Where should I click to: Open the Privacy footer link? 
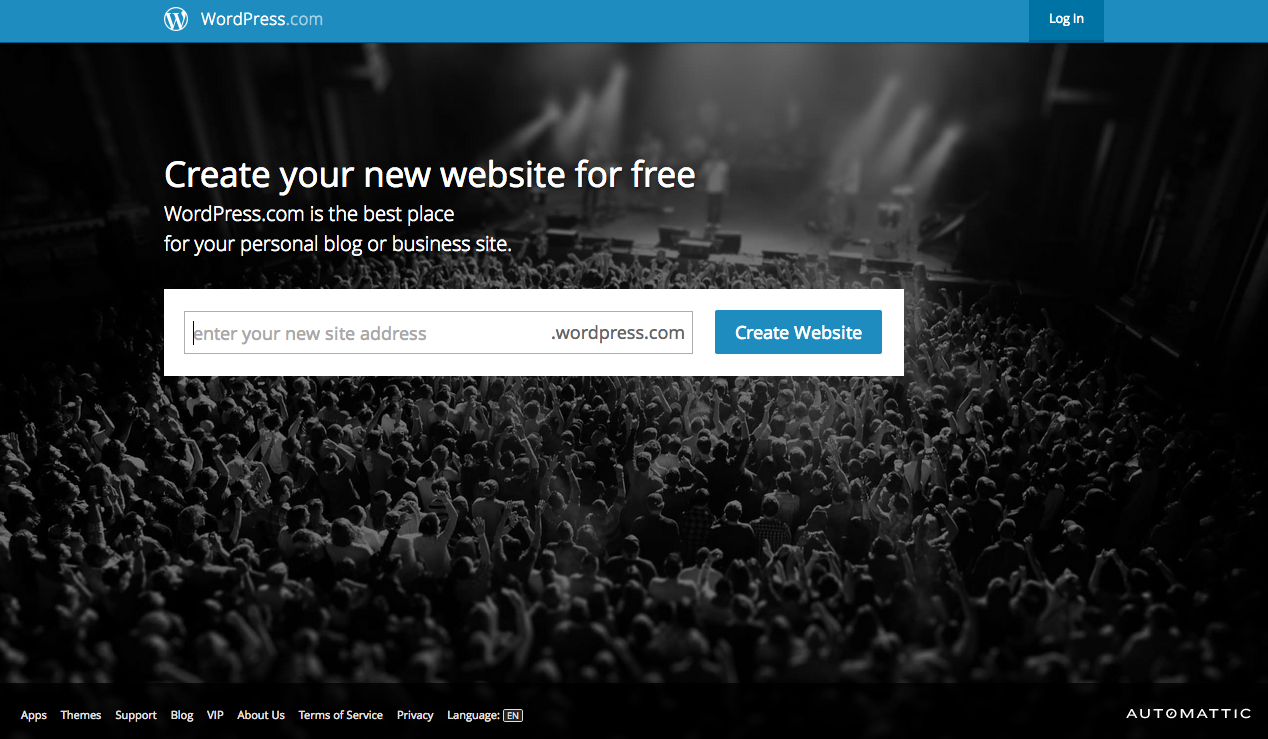(415, 715)
